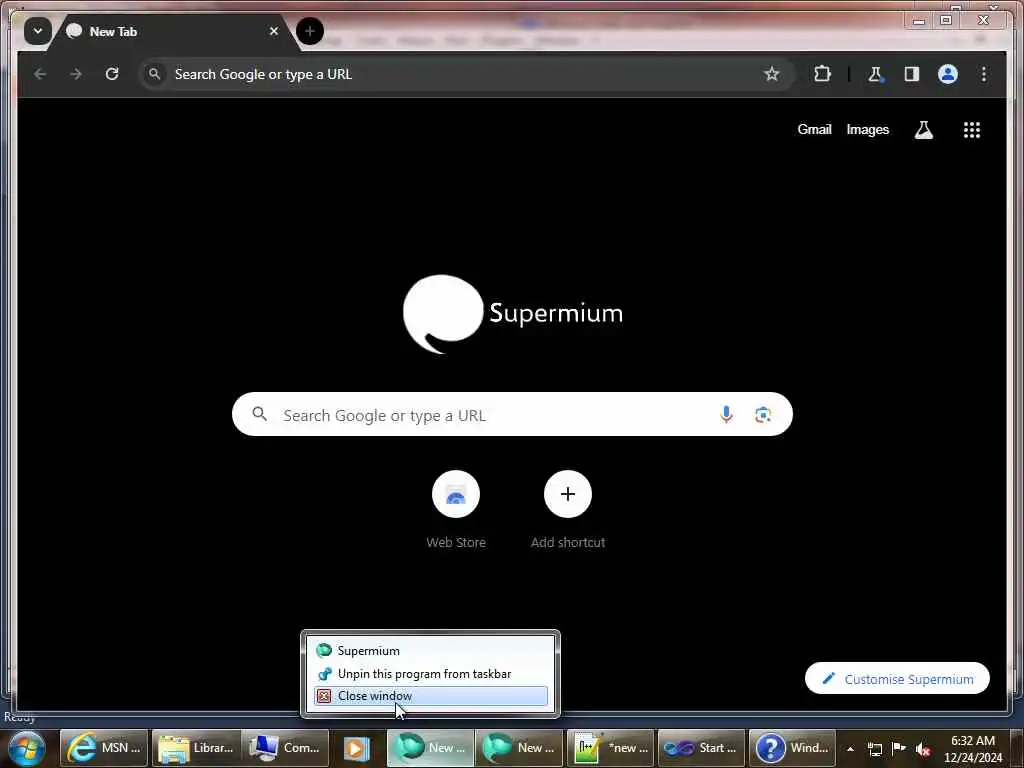Open the Start... taskbar button
The width and height of the screenshot is (1024, 768).
(x=701, y=748)
